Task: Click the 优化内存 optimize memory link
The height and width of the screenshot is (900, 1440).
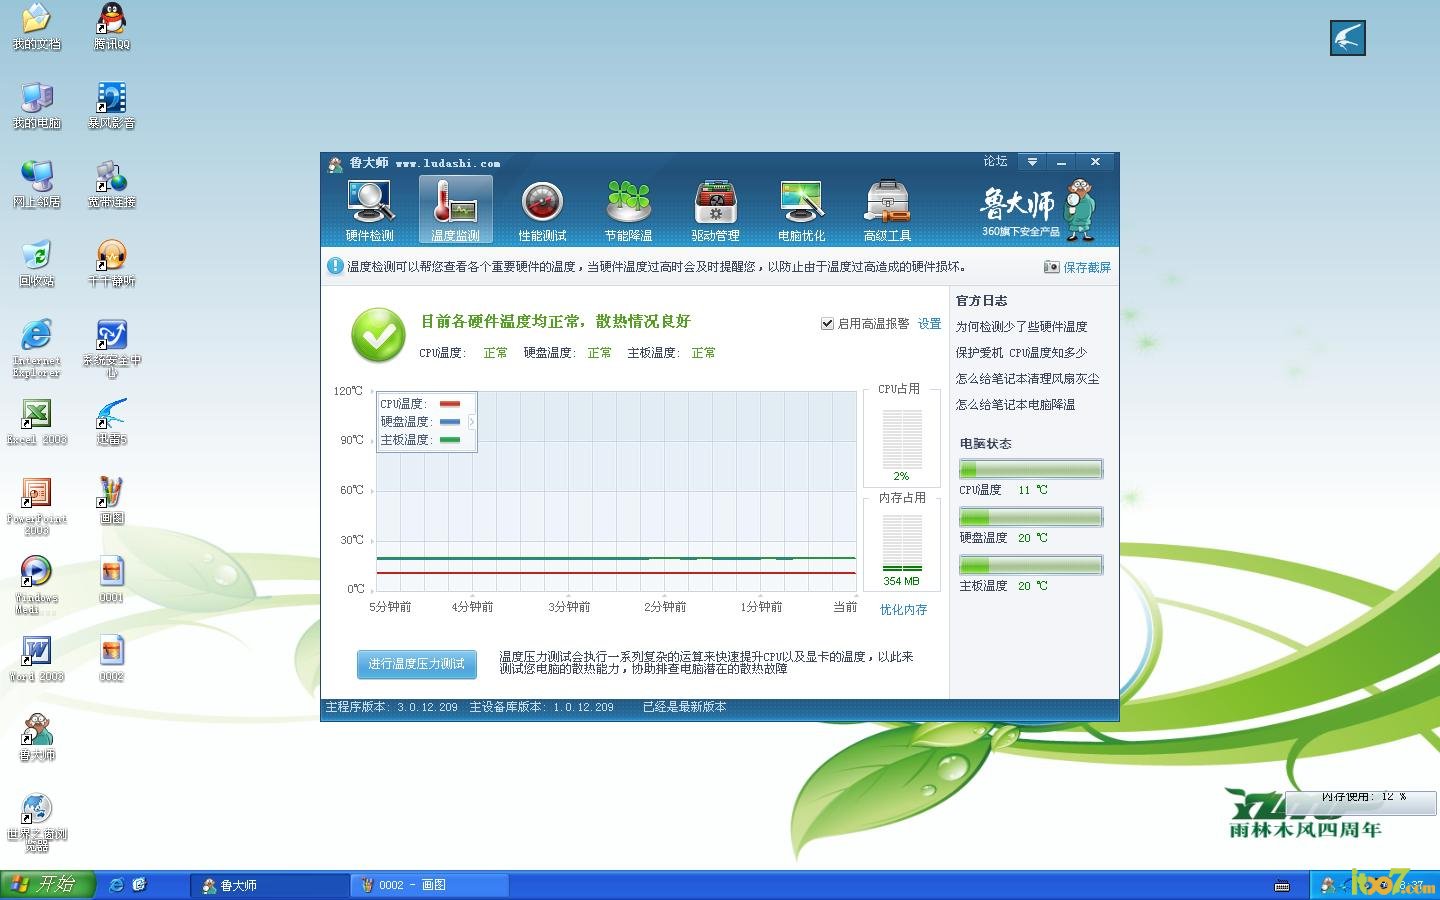Action: pos(903,610)
